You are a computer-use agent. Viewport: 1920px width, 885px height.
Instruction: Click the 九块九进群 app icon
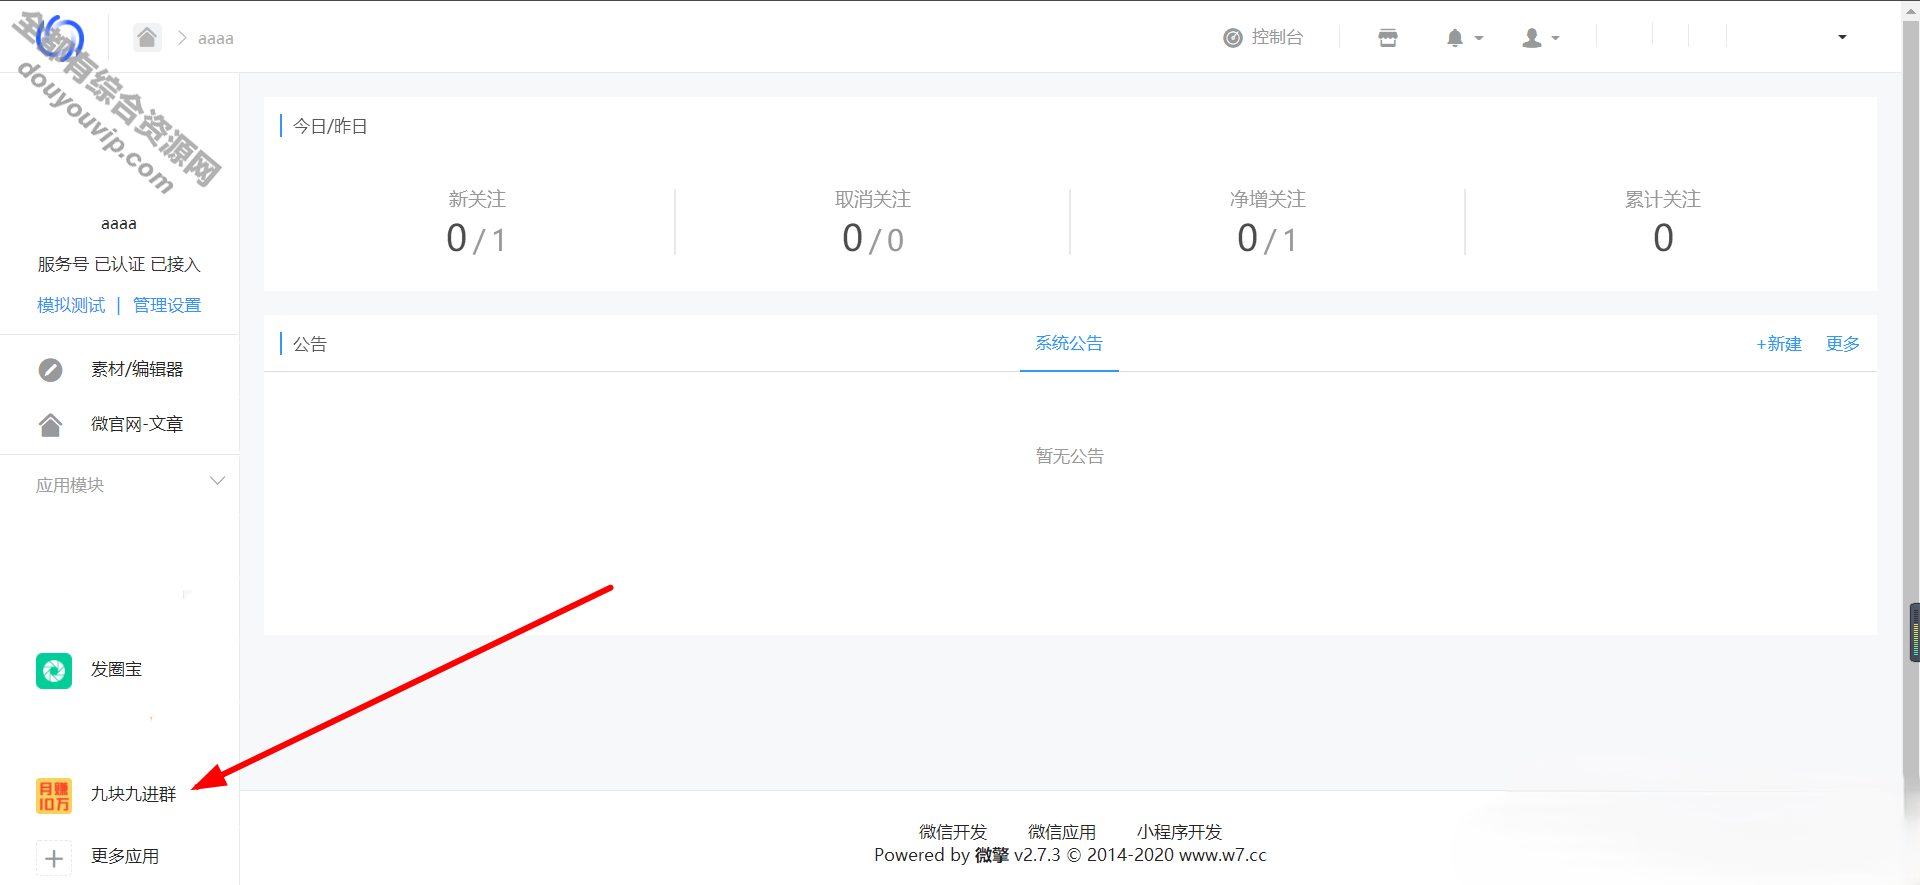coord(54,796)
